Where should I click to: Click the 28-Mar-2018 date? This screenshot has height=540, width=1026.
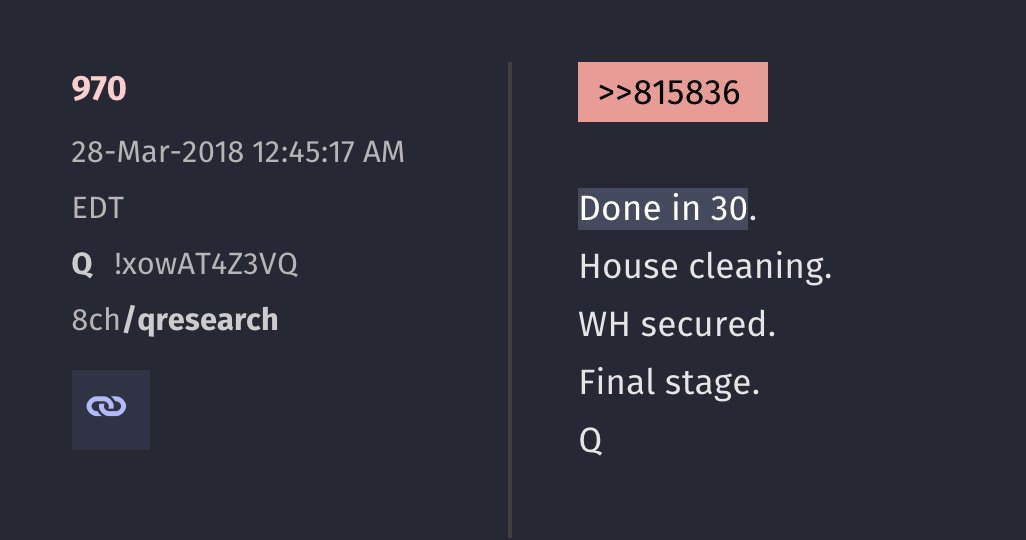click(x=157, y=152)
